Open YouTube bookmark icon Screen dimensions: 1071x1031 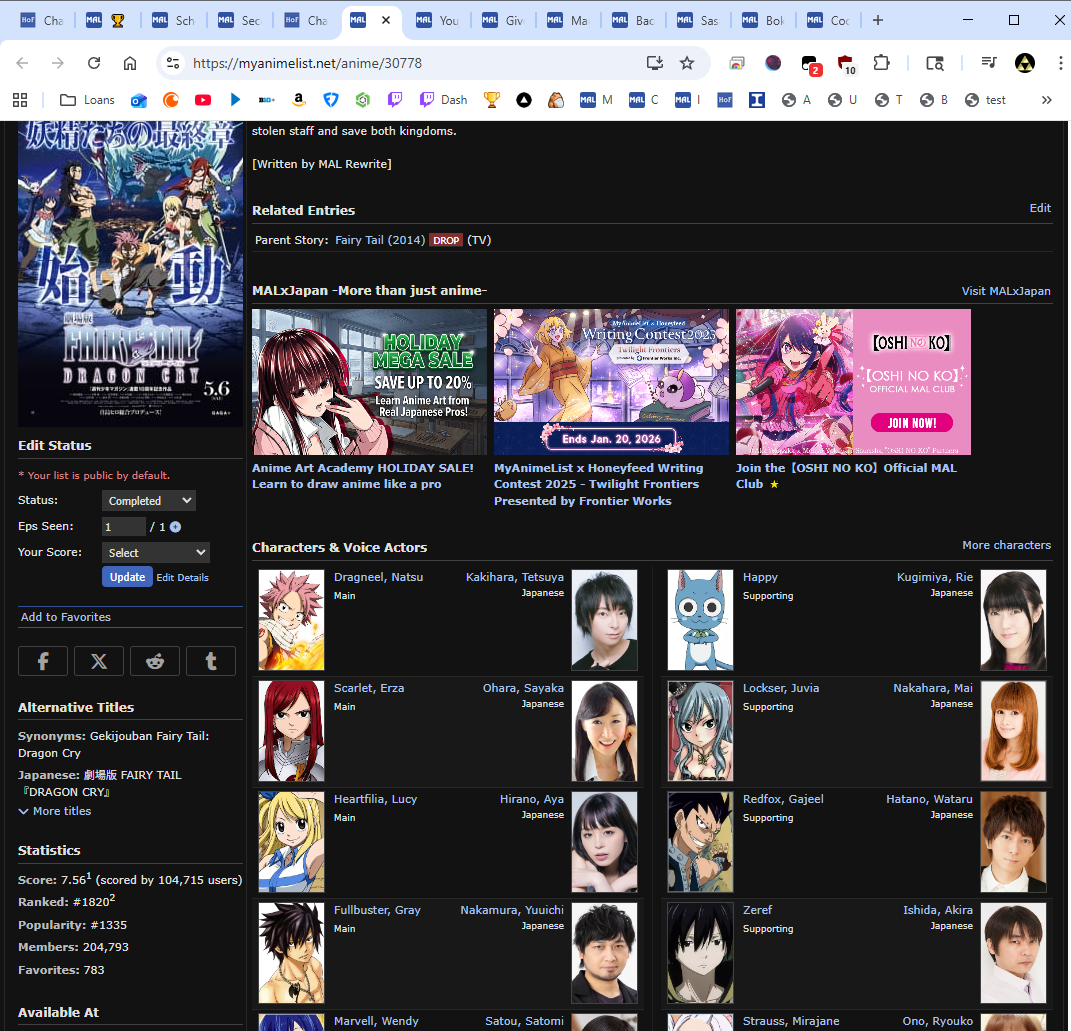pos(203,100)
